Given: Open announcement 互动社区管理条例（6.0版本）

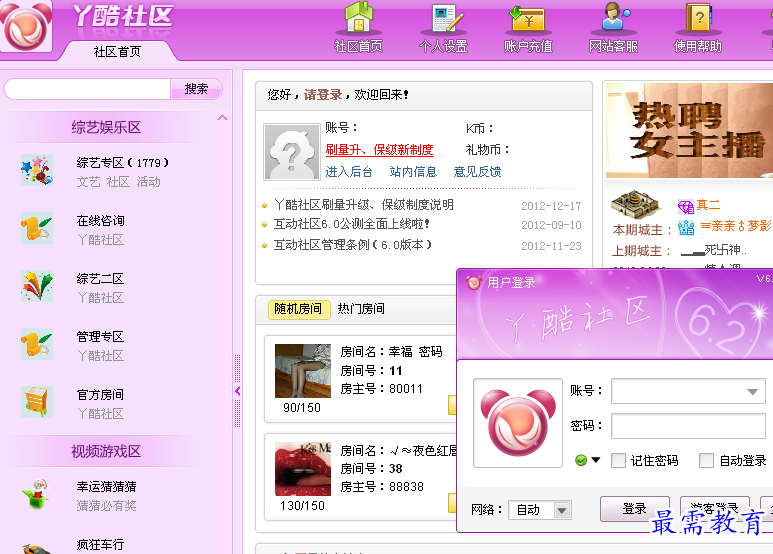Looking at the screenshot, I should [353, 244].
